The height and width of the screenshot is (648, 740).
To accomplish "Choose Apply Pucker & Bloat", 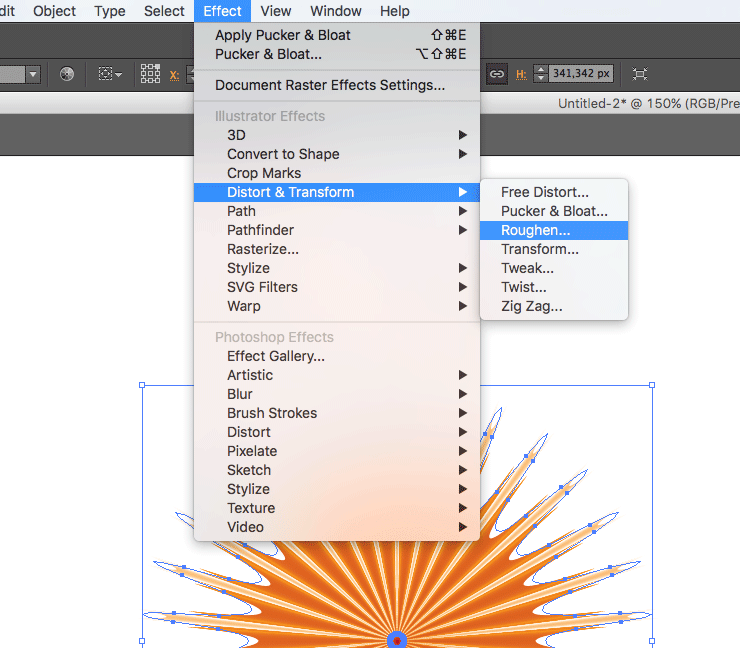I will click(283, 35).
